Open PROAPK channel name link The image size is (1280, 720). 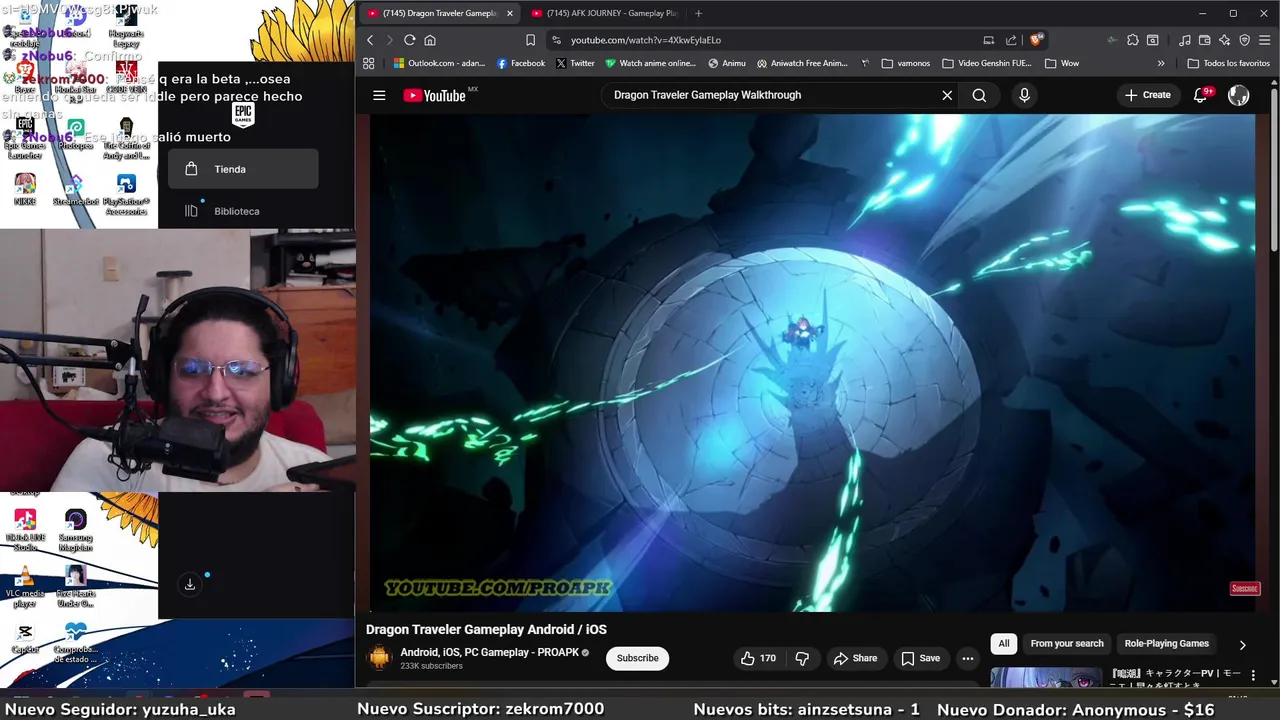point(490,652)
